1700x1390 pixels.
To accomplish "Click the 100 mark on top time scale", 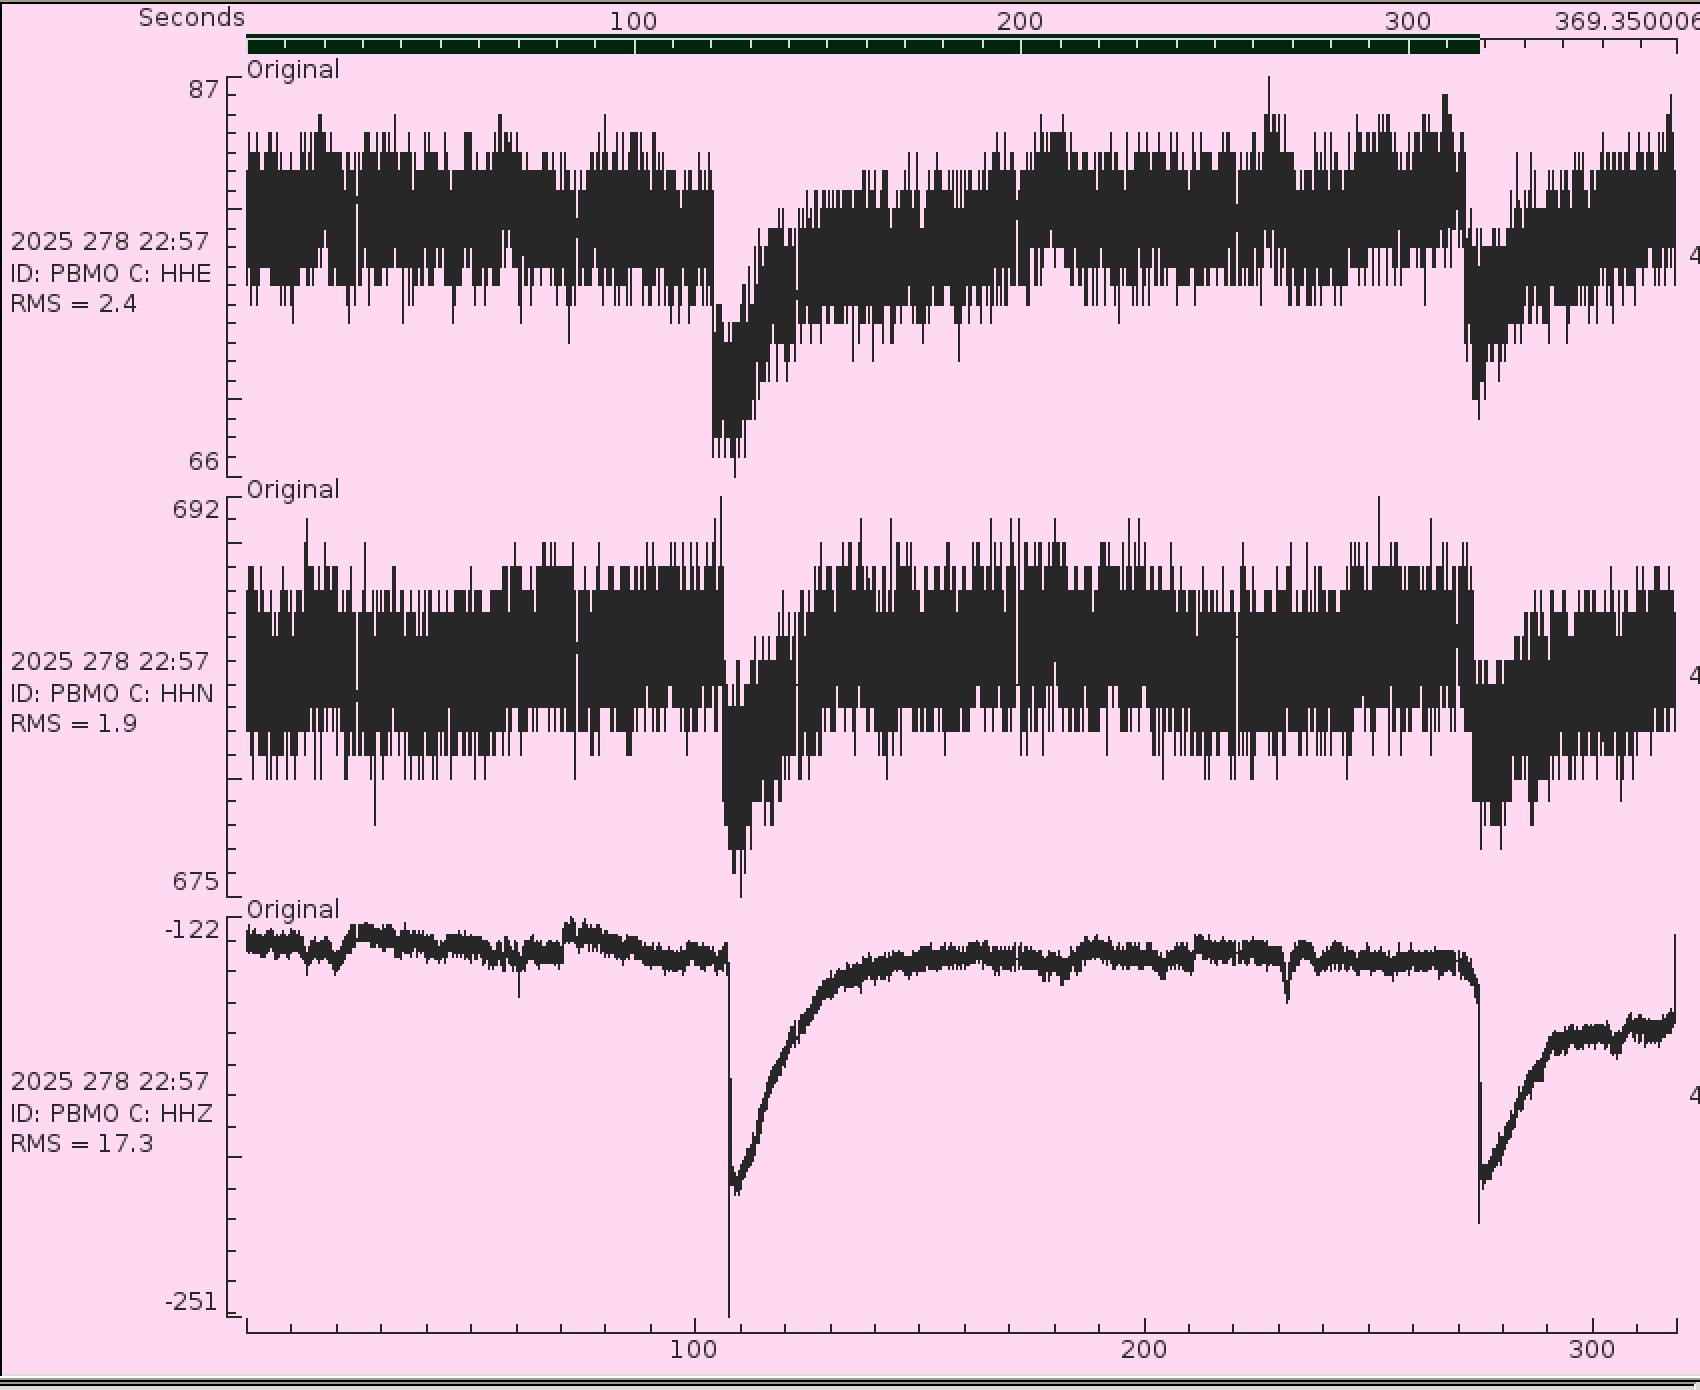I will pyautogui.click(x=633, y=21).
